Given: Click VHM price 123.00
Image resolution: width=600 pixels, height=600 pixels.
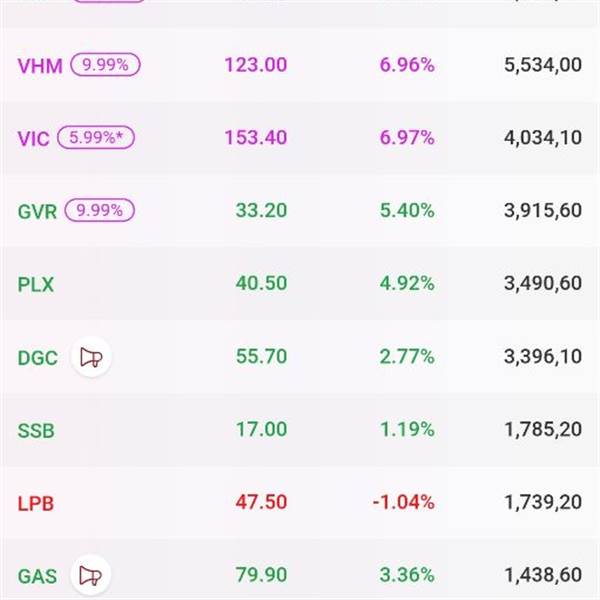Looking at the screenshot, I should pos(255,65).
